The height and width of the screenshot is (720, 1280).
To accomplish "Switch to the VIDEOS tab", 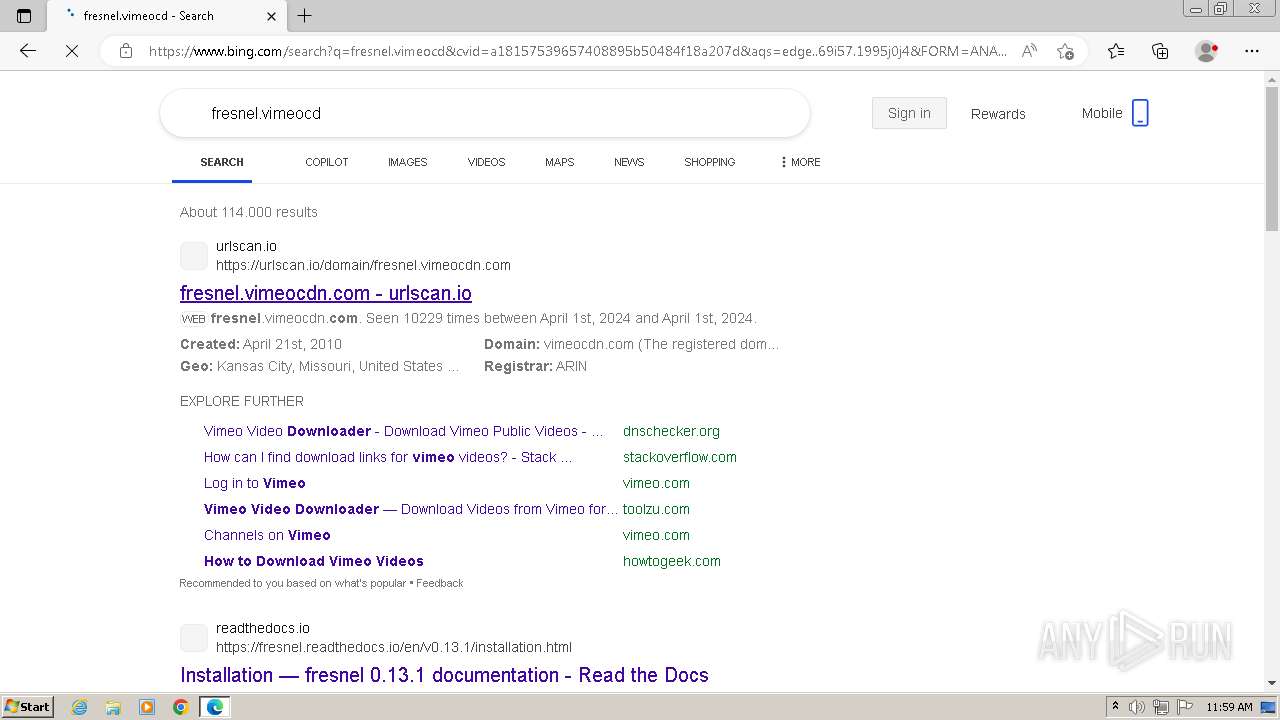I will [486, 162].
